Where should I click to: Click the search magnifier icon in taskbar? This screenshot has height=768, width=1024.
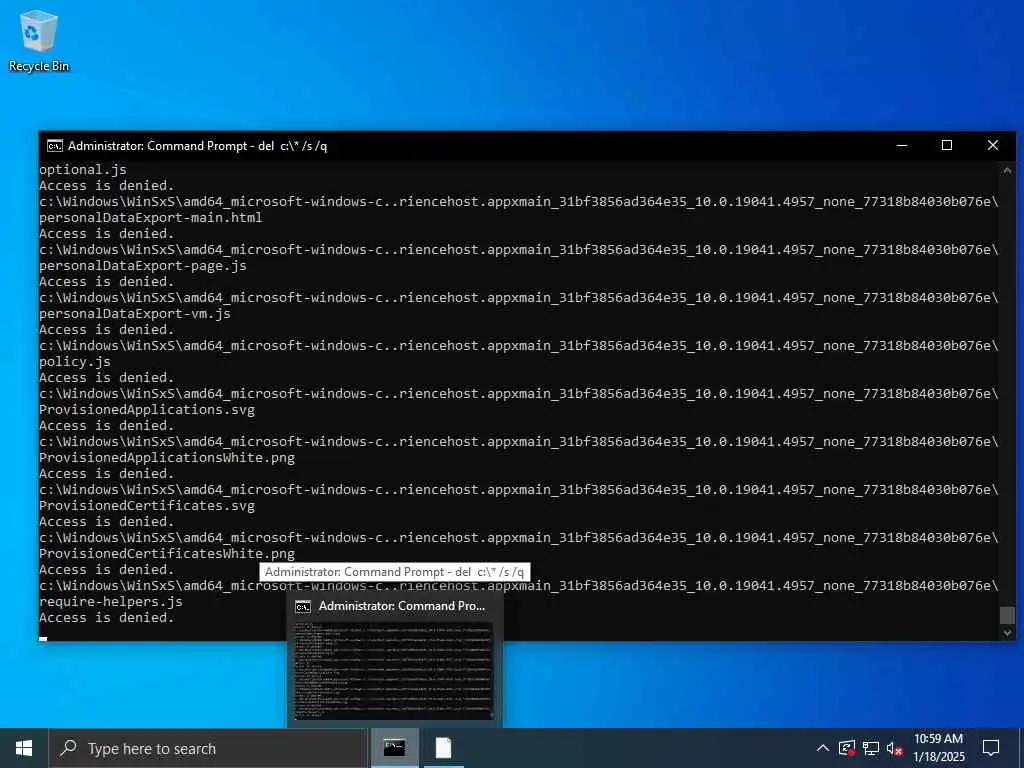[68, 748]
